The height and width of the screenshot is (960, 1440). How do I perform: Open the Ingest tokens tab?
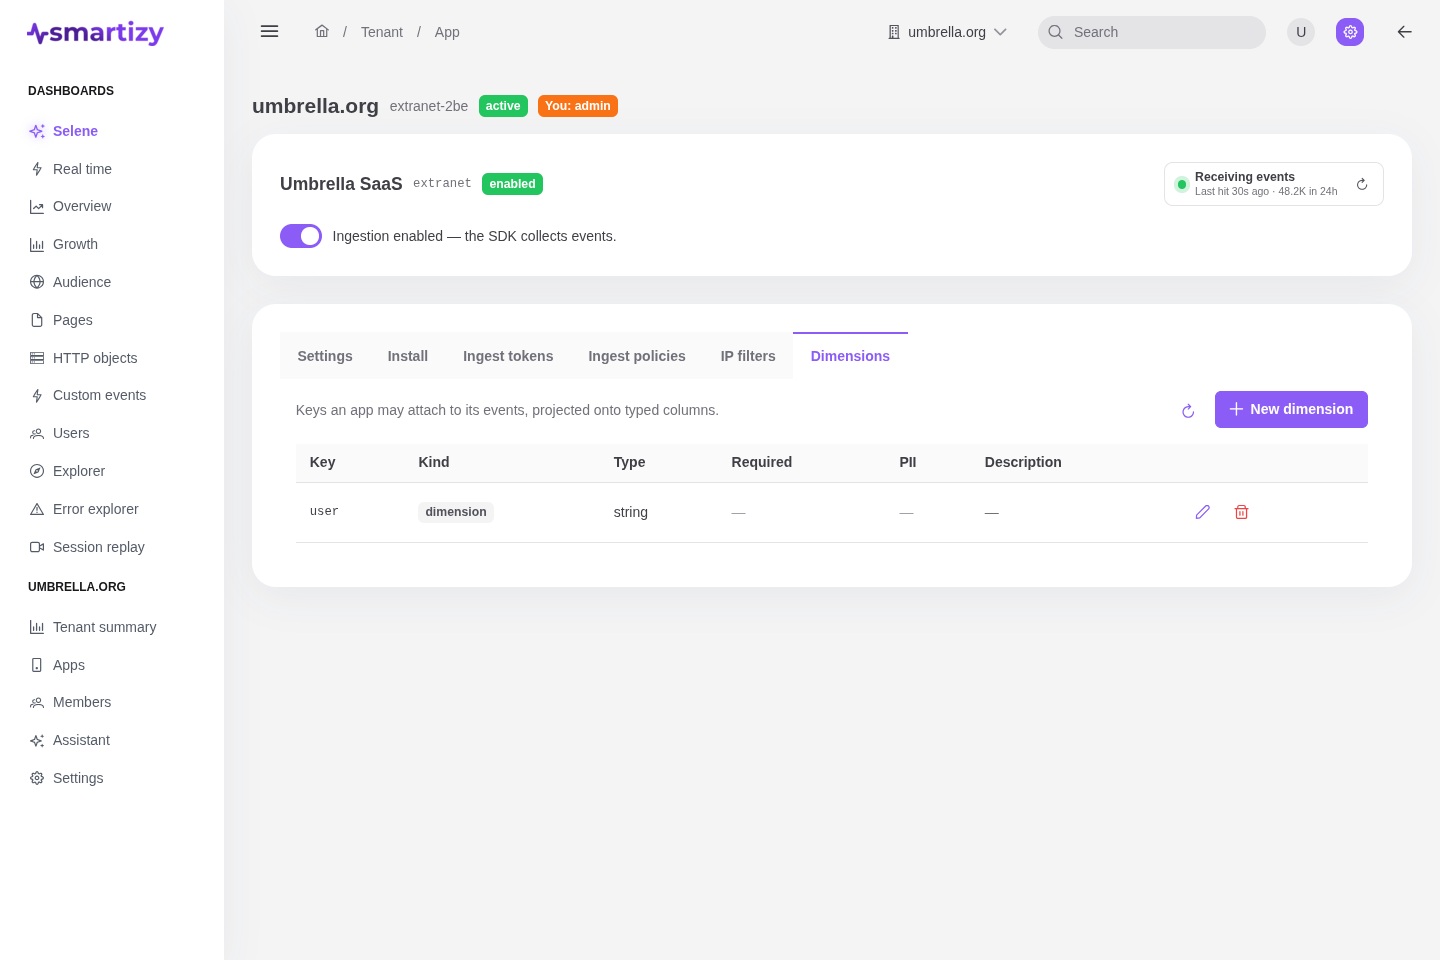508,356
